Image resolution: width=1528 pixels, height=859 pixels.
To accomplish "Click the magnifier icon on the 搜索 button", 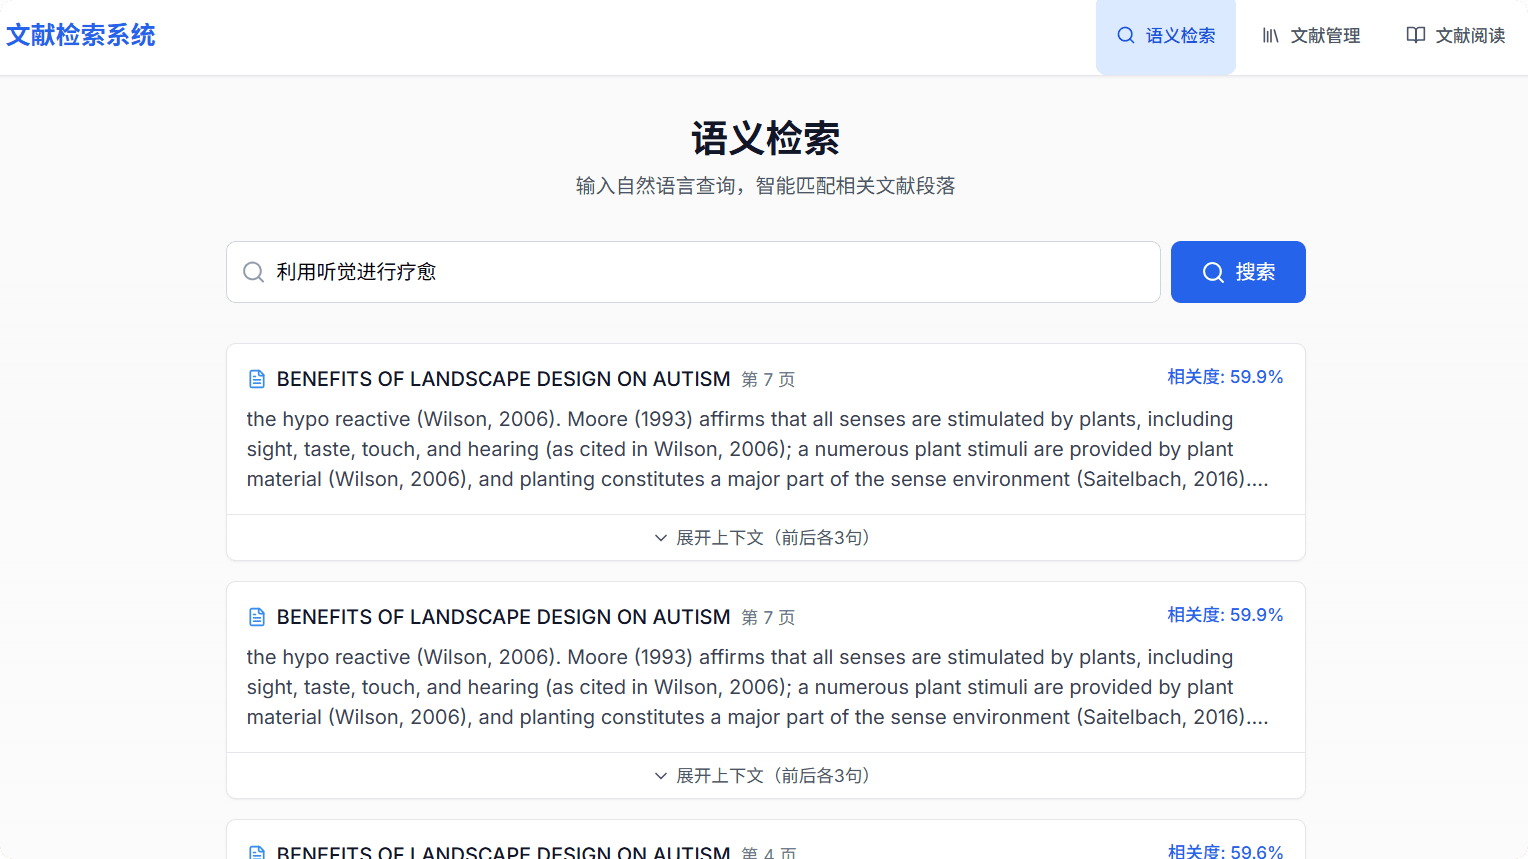I will tap(1213, 272).
